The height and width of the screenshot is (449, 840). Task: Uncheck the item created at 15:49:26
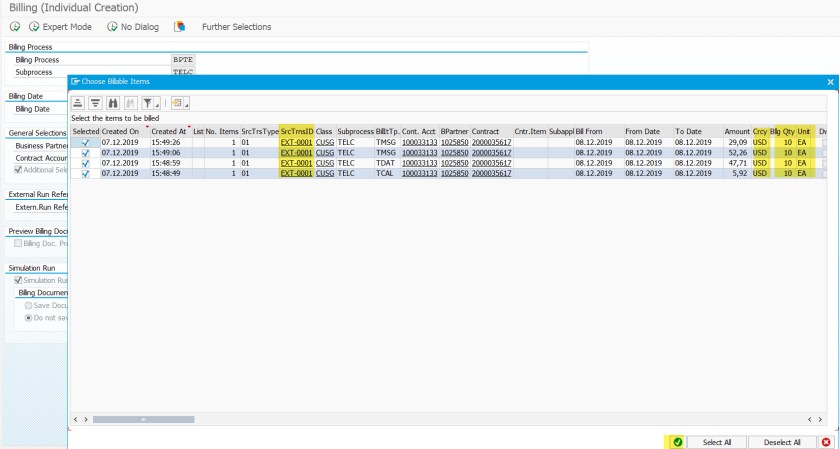[86, 143]
